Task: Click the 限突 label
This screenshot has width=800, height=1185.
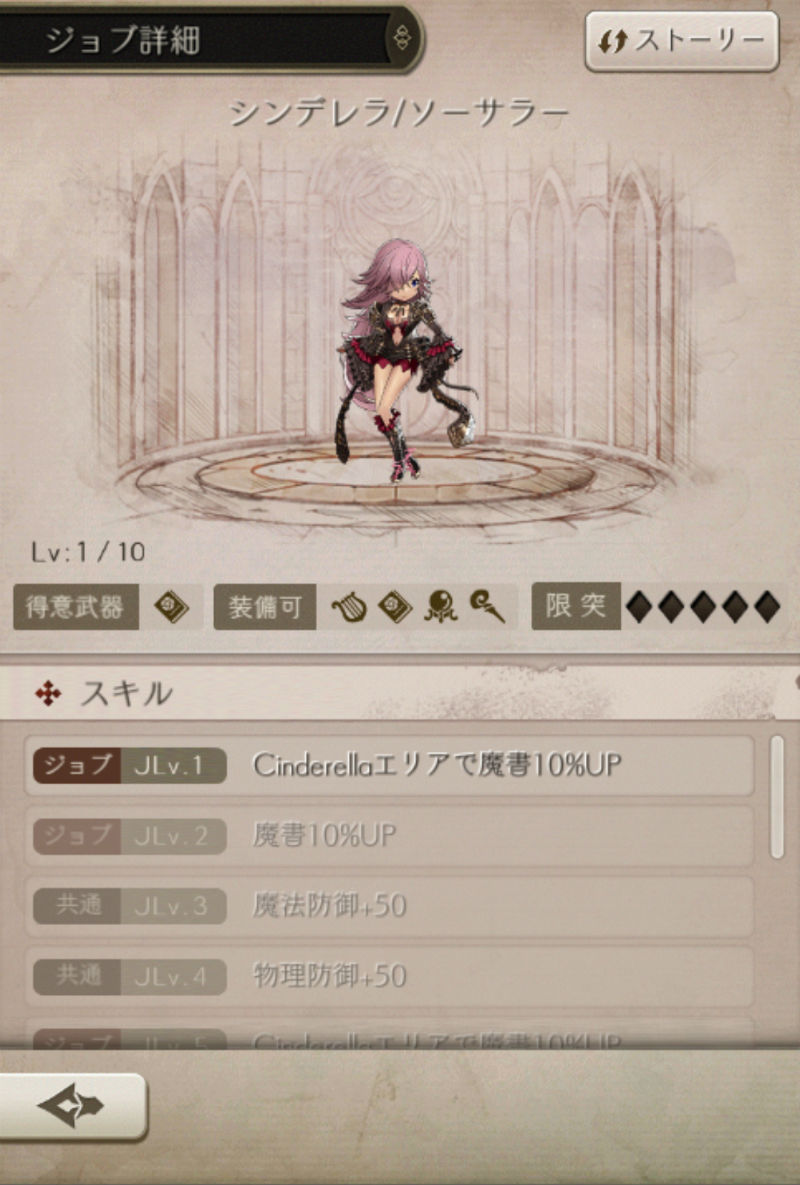Action: (576, 606)
